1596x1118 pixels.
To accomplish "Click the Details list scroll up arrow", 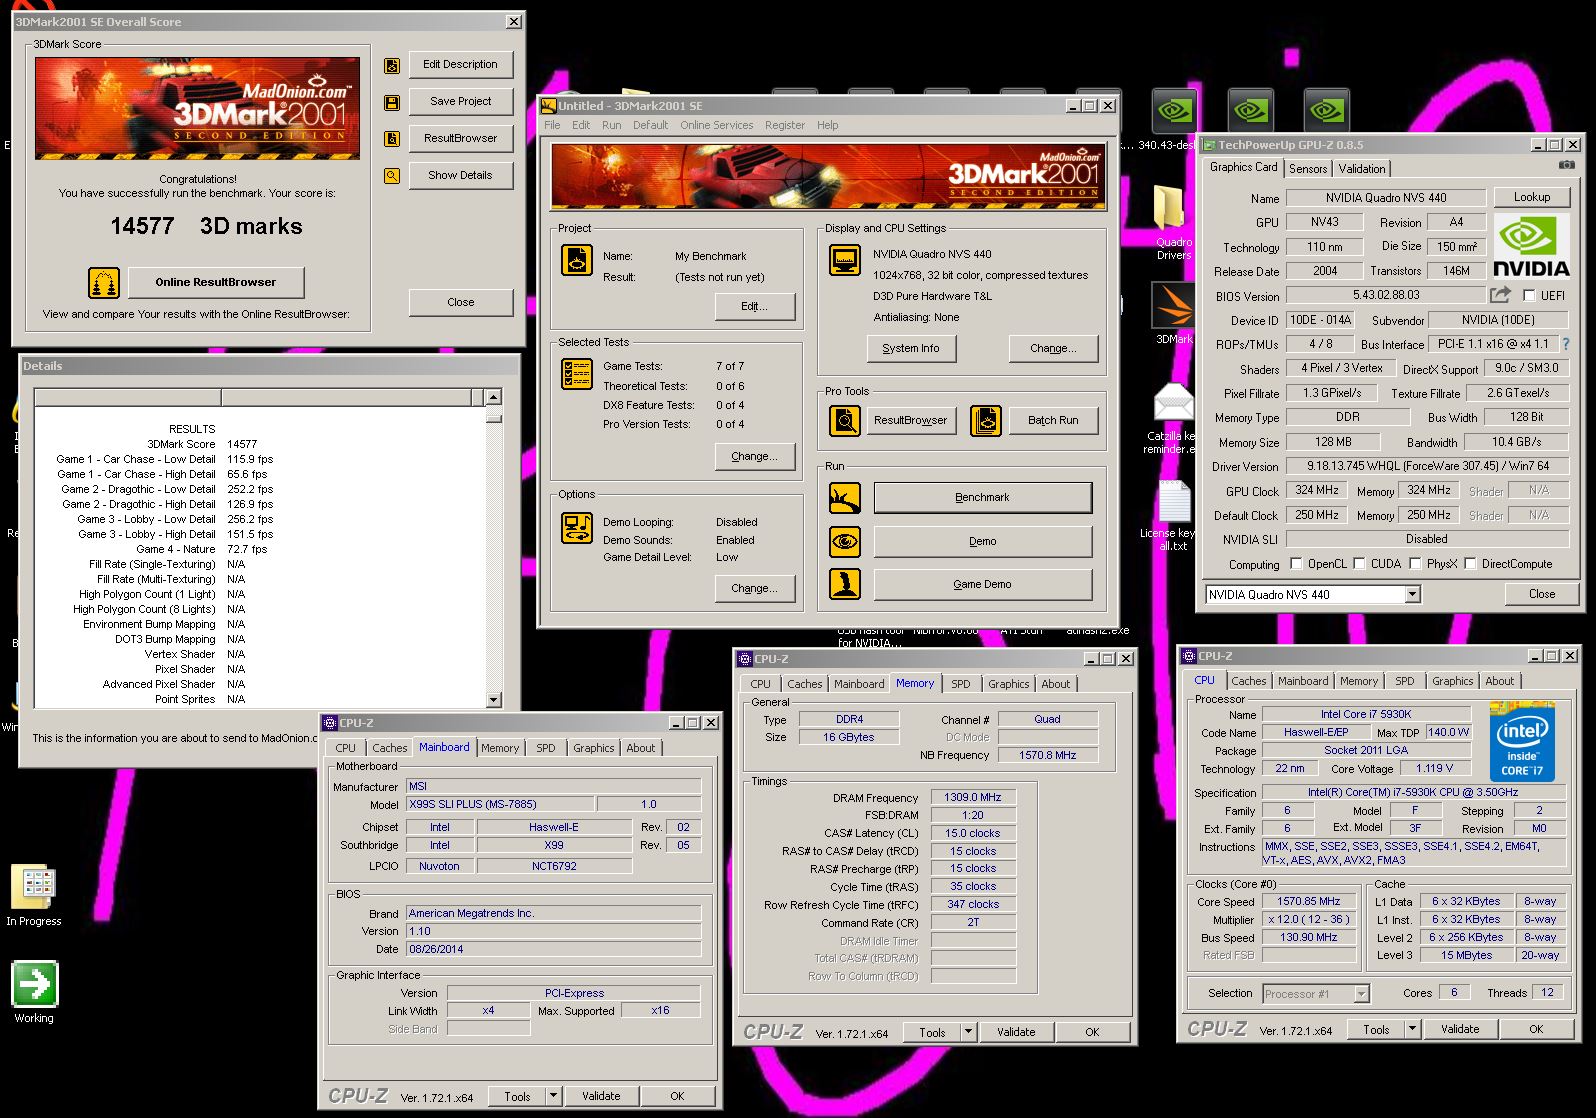I will [x=493, y=398].
